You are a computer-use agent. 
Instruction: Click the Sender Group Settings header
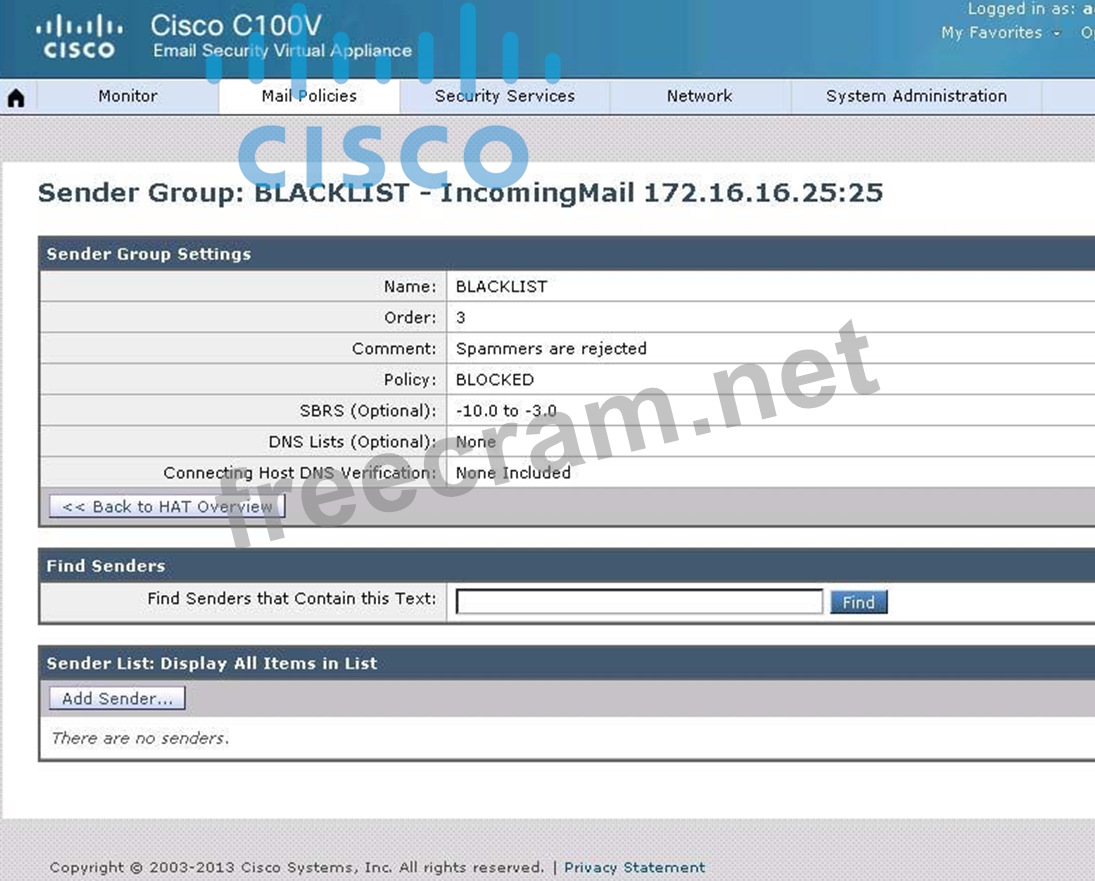149,254
